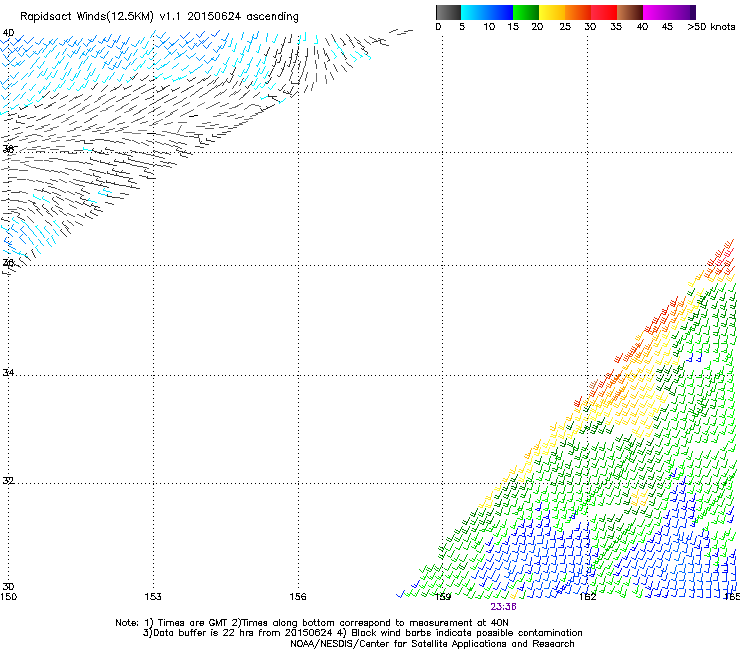
Task: Click the orange 25-30 knots color bar segment
Action: click(578, 12)
